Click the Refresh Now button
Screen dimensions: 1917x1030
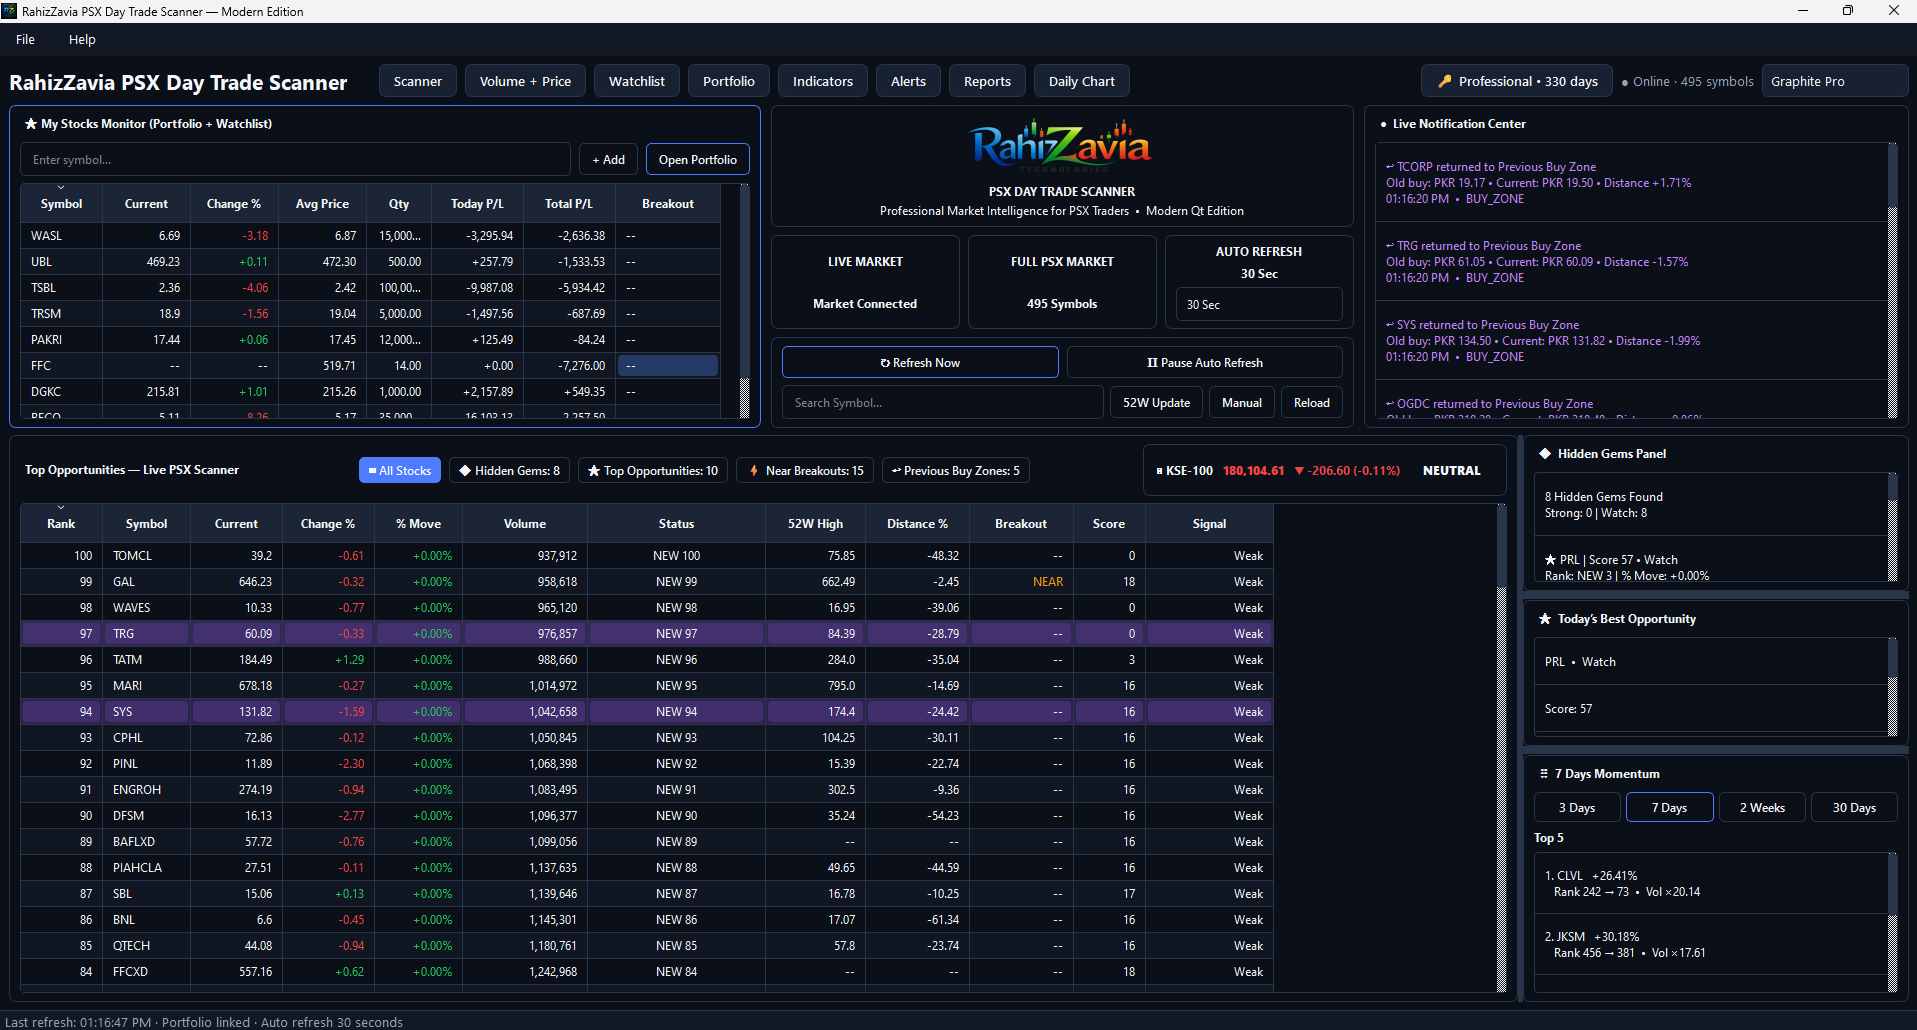920,363
